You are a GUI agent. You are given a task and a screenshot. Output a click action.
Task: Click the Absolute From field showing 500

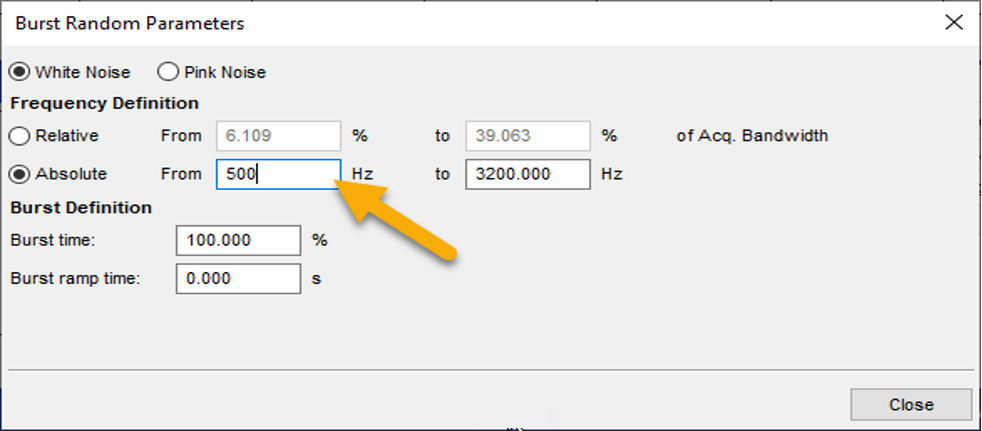point(278,174)
